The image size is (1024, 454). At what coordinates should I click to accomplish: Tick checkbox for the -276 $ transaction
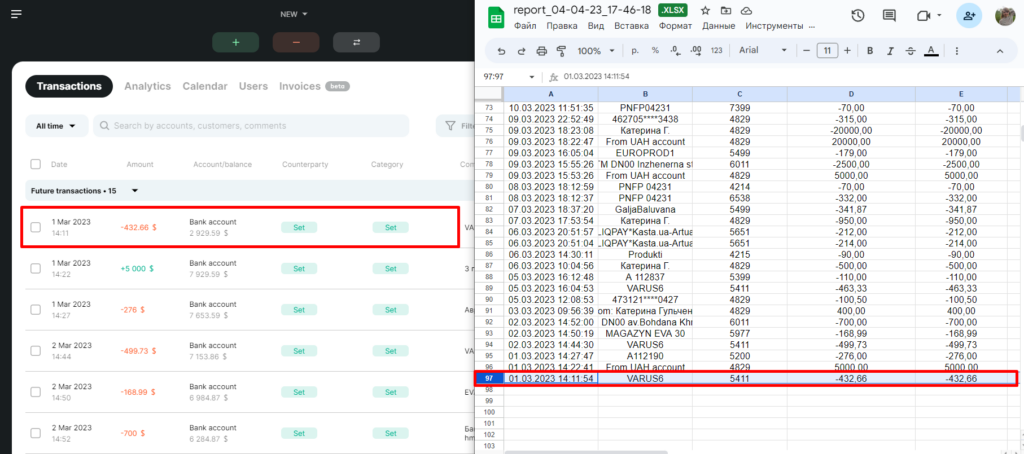[x=35, y=310]
